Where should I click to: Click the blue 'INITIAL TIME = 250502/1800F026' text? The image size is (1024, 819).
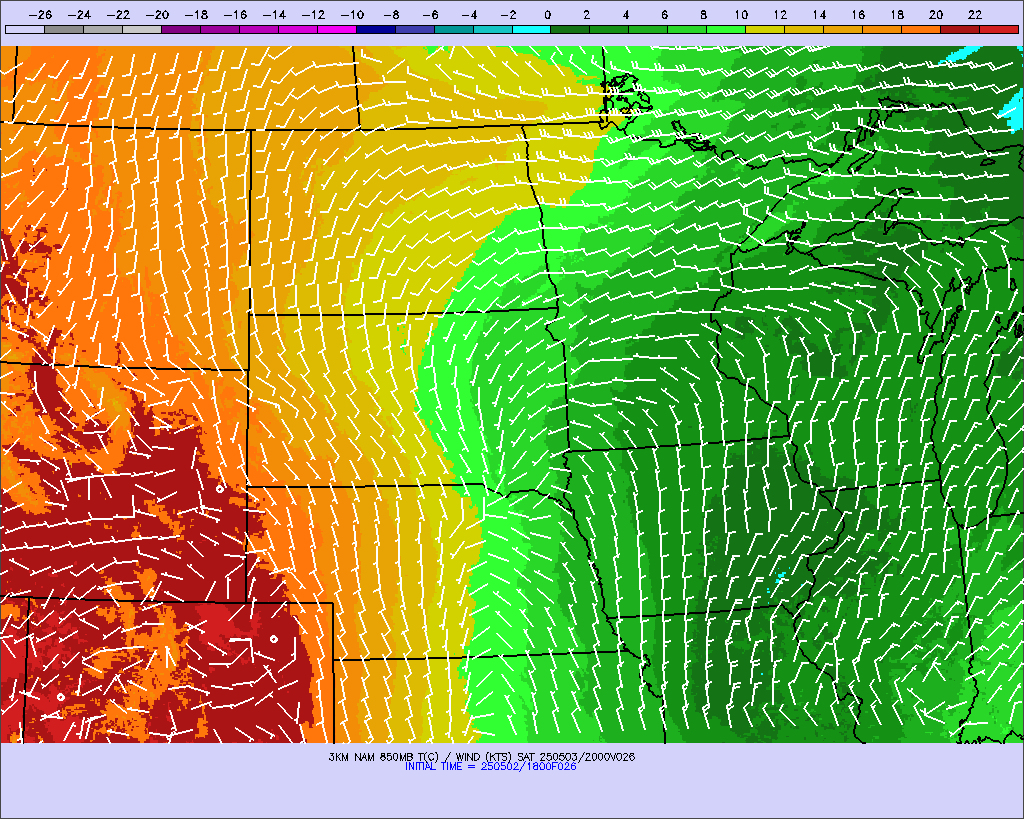[x=490, y=767]
